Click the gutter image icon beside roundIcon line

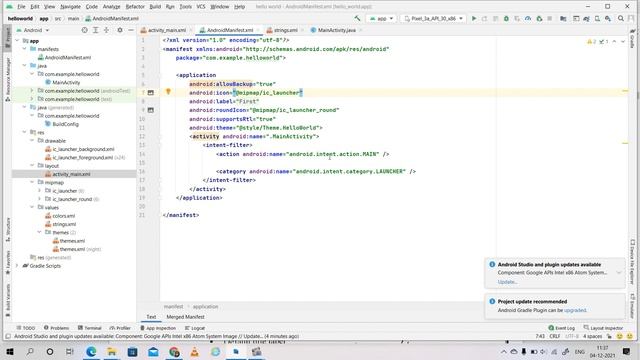point(151,110)
